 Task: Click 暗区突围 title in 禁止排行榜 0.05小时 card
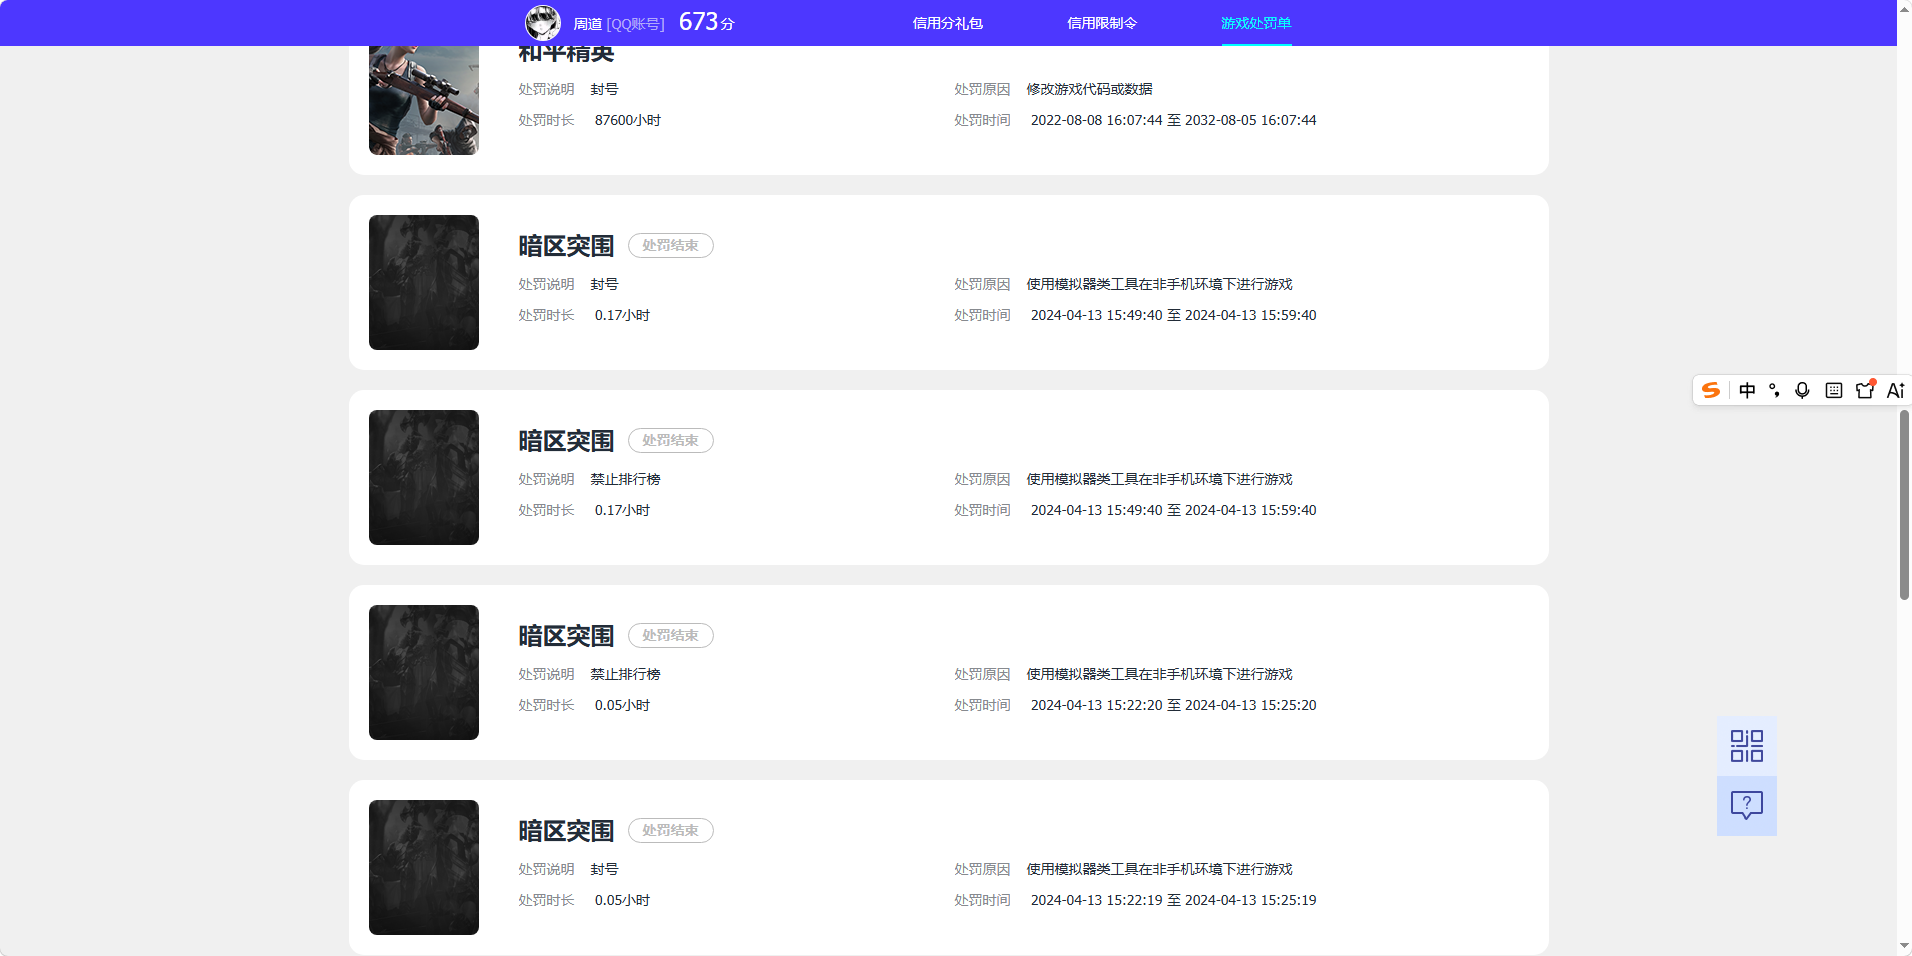point(566,636)
